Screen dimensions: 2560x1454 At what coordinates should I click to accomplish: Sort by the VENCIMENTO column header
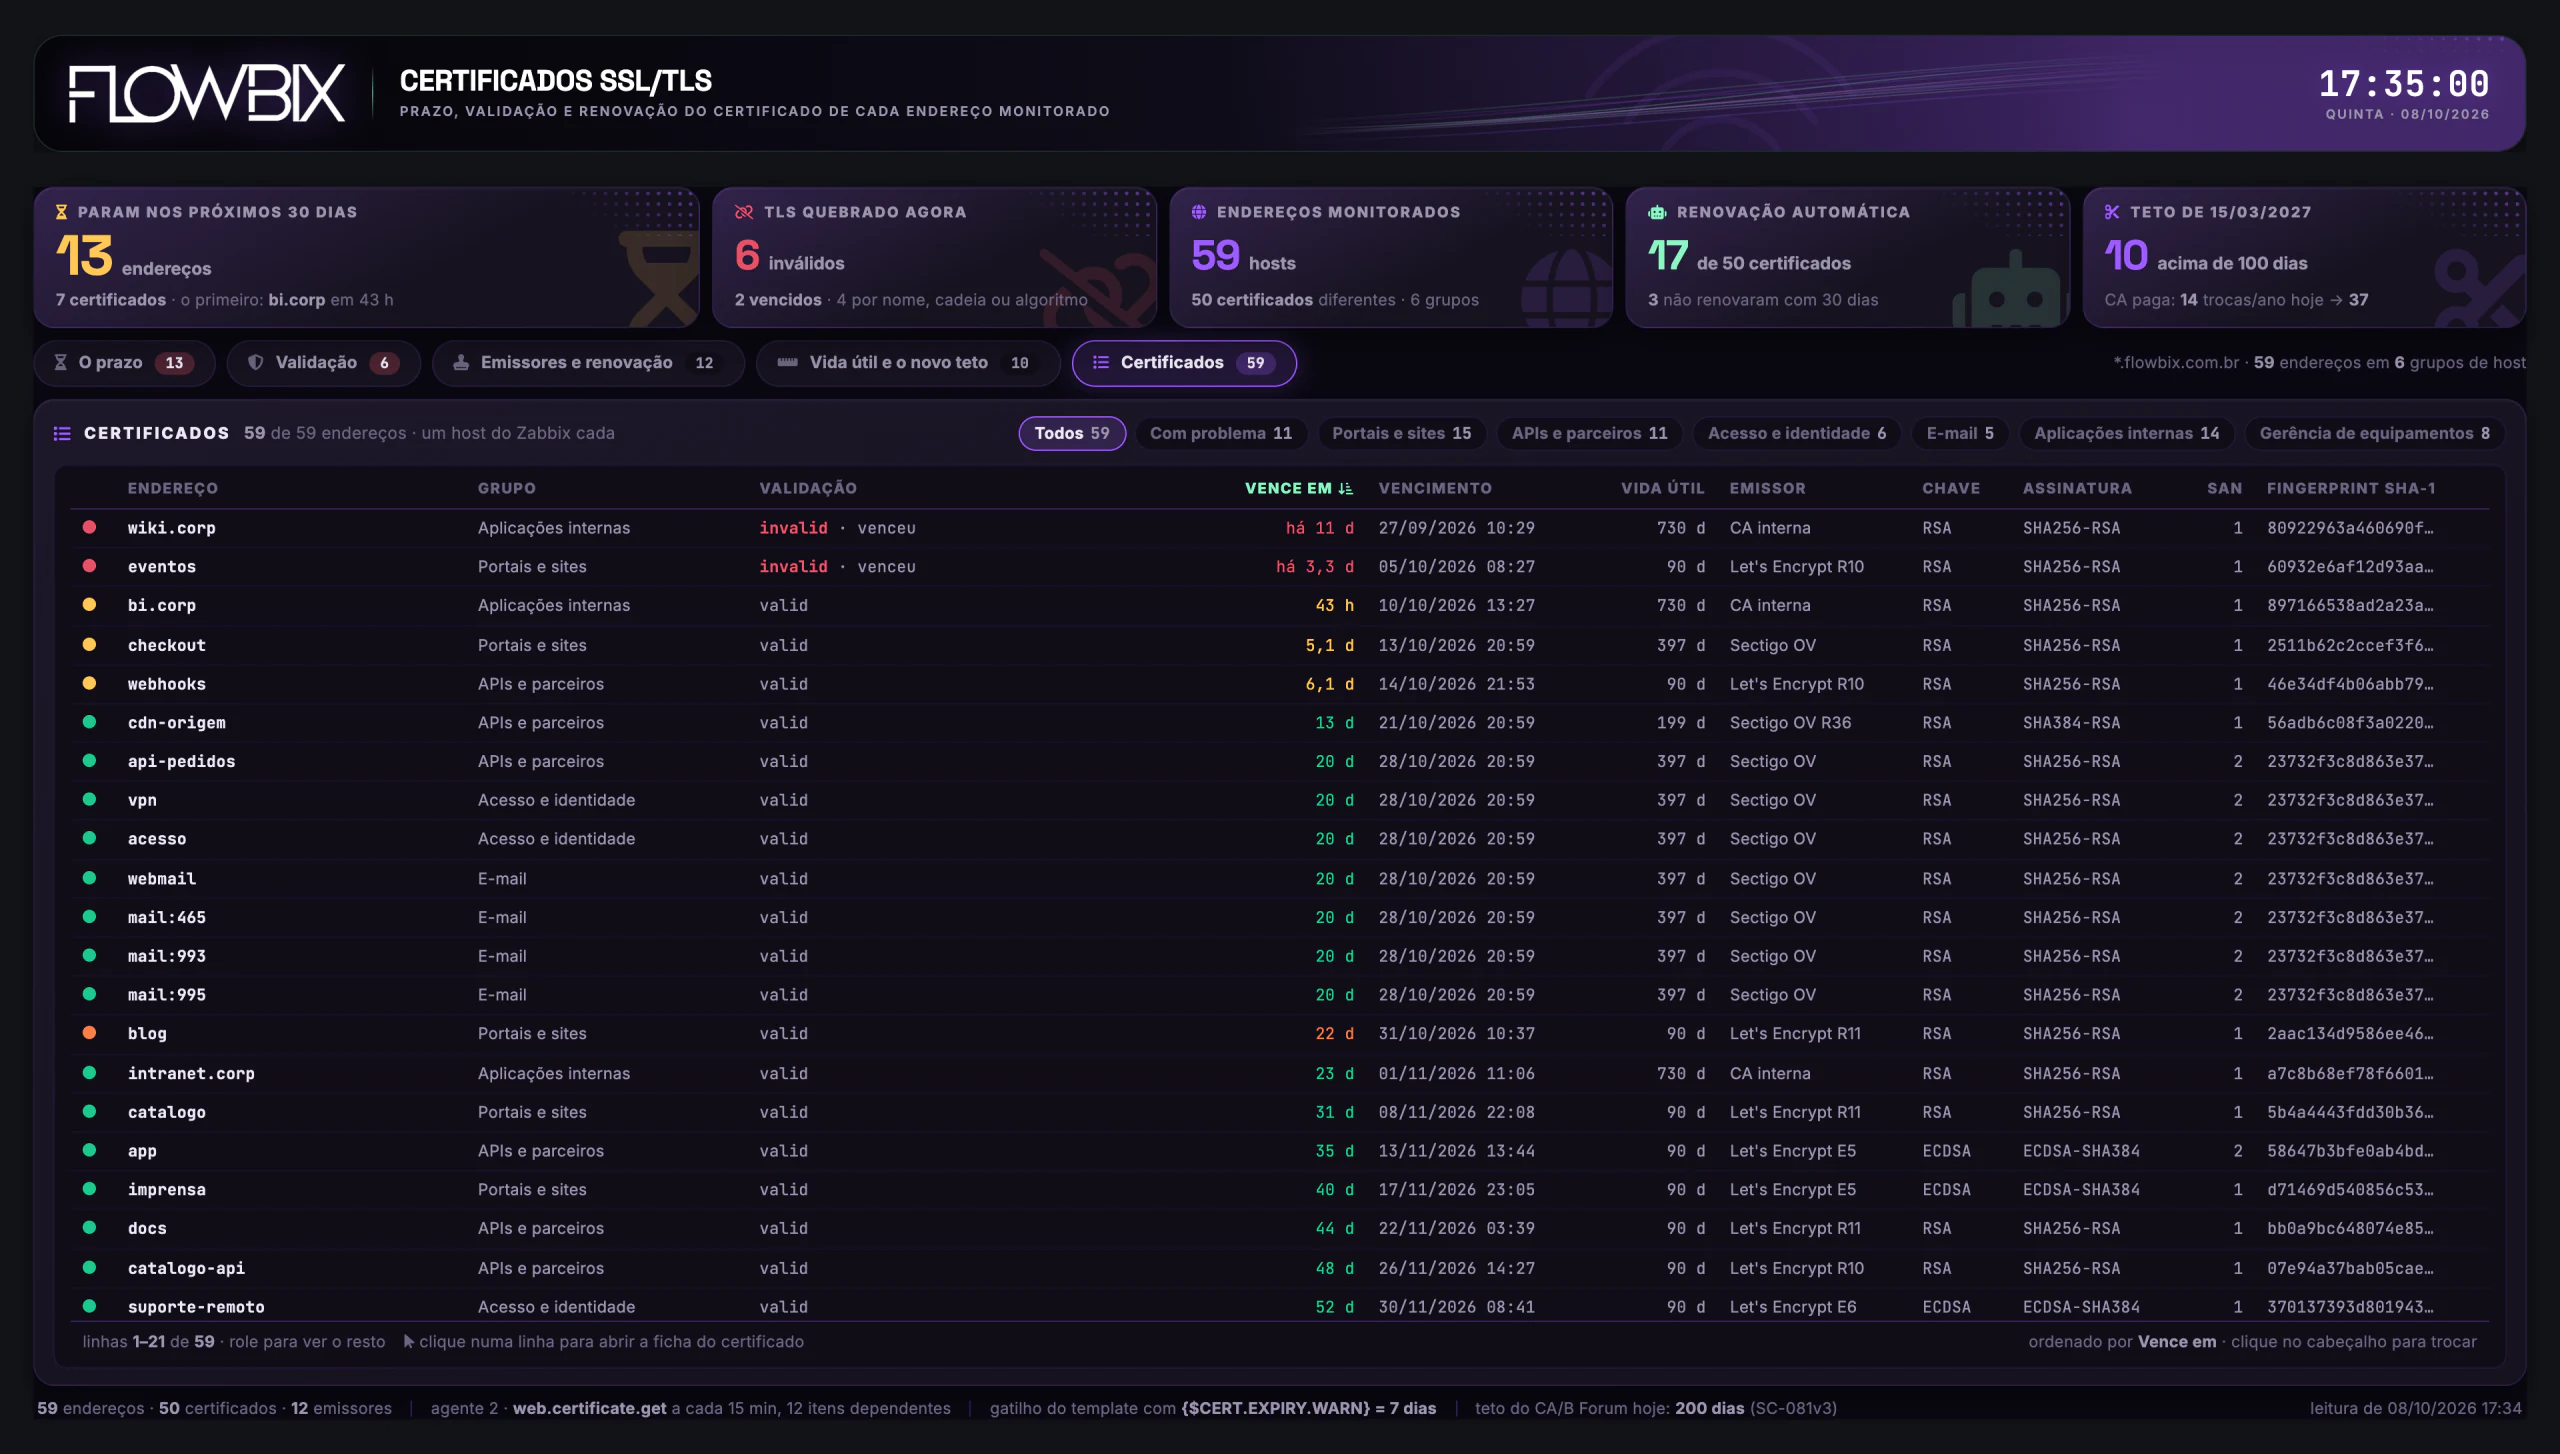coord(1435,488)
